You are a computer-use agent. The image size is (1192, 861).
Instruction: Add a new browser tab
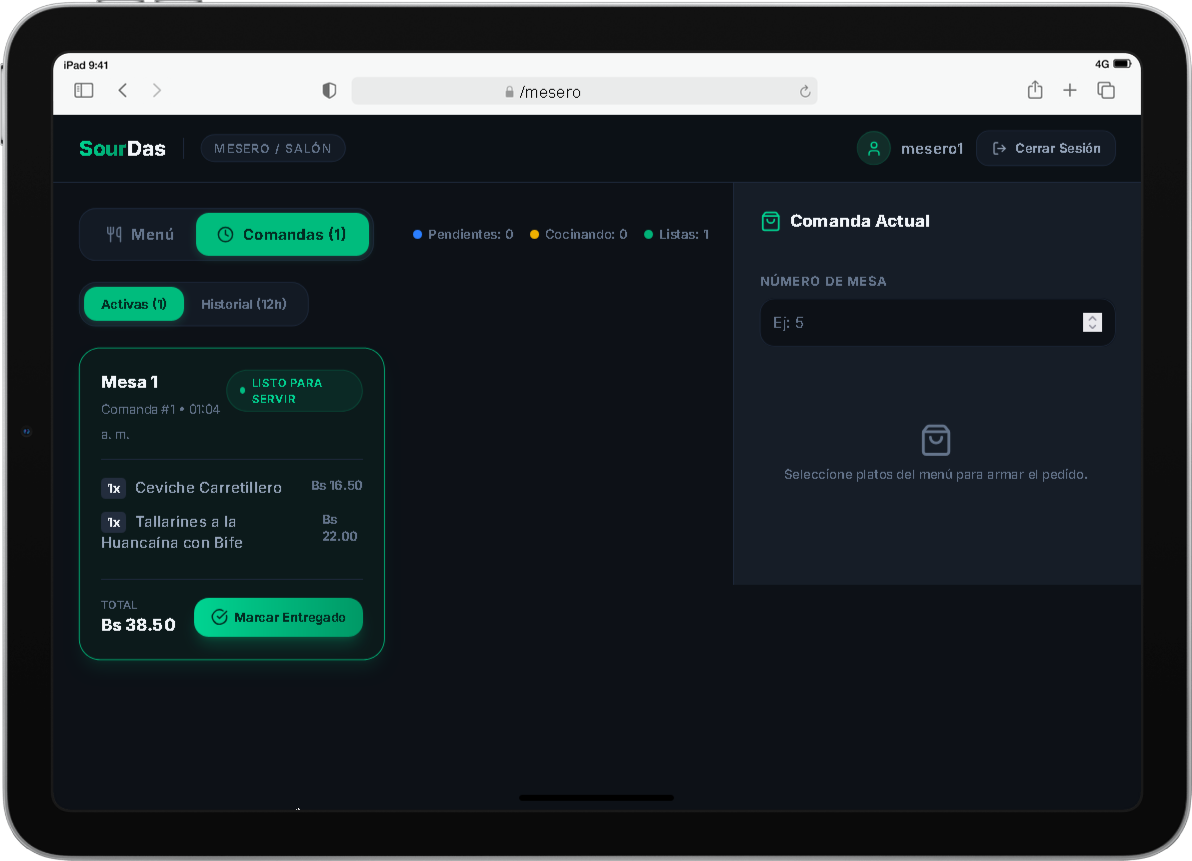coord(1070,90)
